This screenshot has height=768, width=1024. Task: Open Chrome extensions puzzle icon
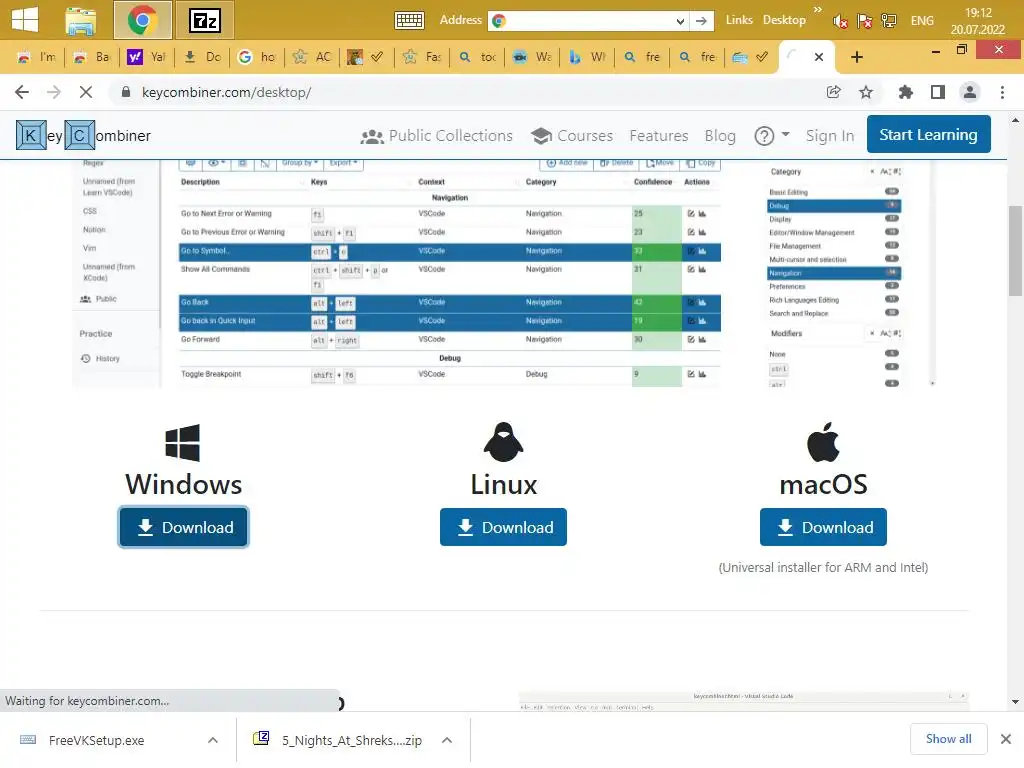905,92
